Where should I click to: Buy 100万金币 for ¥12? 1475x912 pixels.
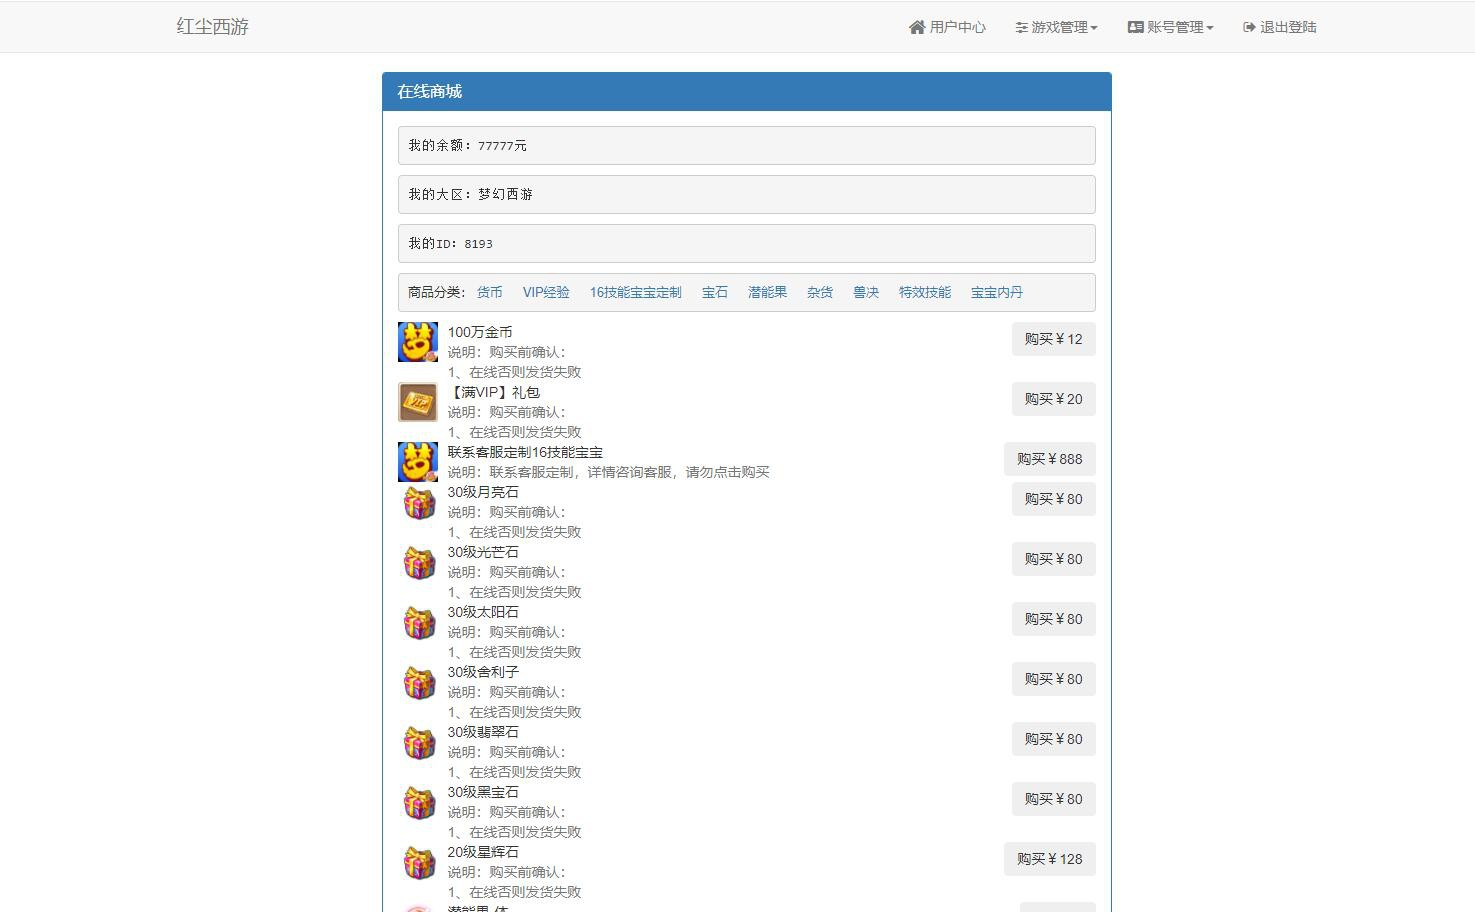point(1053,339)
